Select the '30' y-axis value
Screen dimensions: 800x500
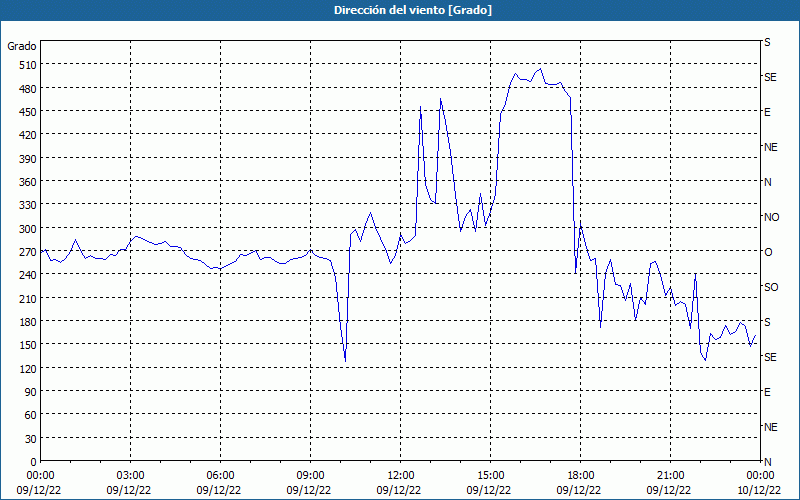coord(31,439)
